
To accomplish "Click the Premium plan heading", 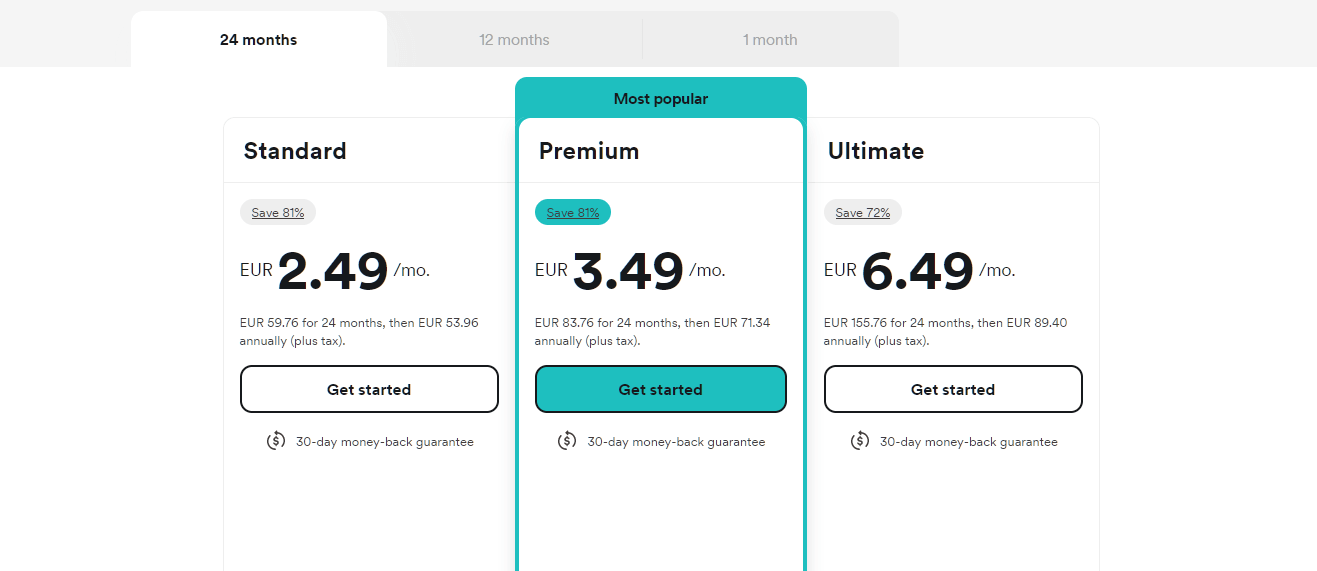I will tap(589, 151).
